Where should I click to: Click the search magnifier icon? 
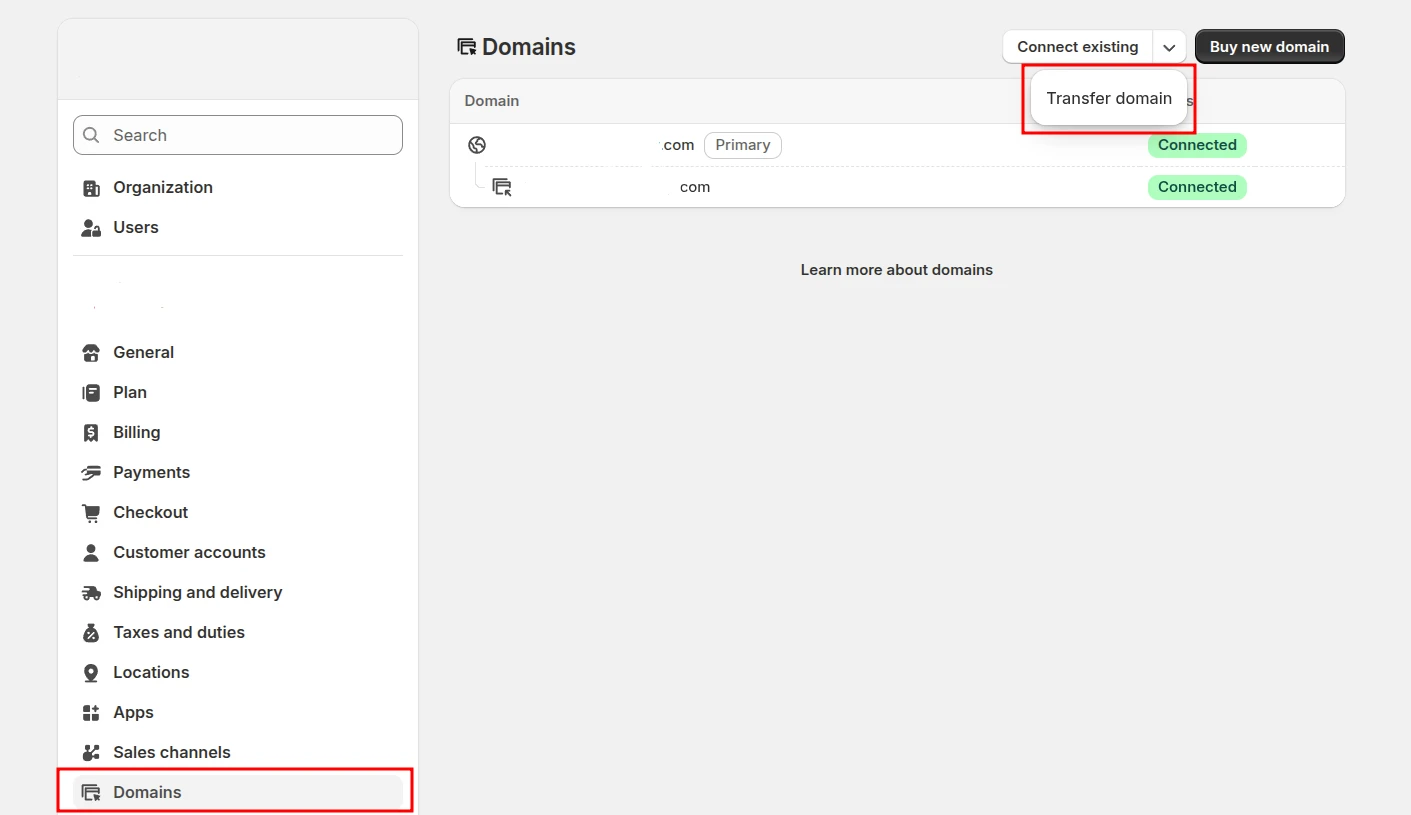point(91,135)
